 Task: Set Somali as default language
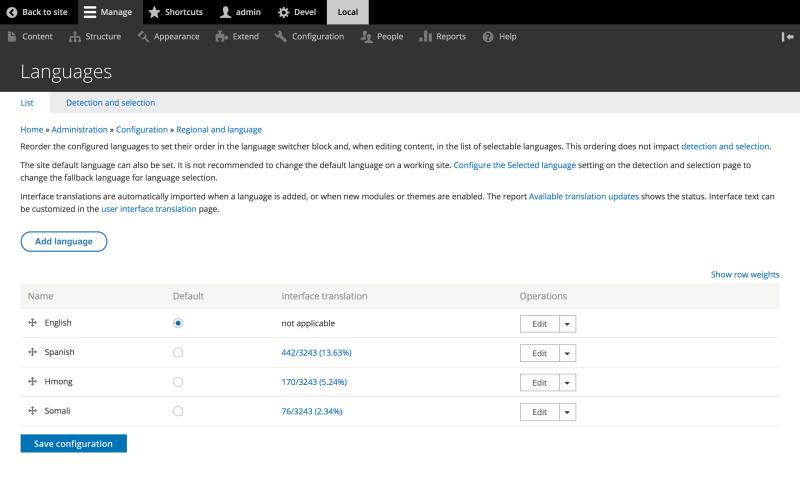[178, 411]
